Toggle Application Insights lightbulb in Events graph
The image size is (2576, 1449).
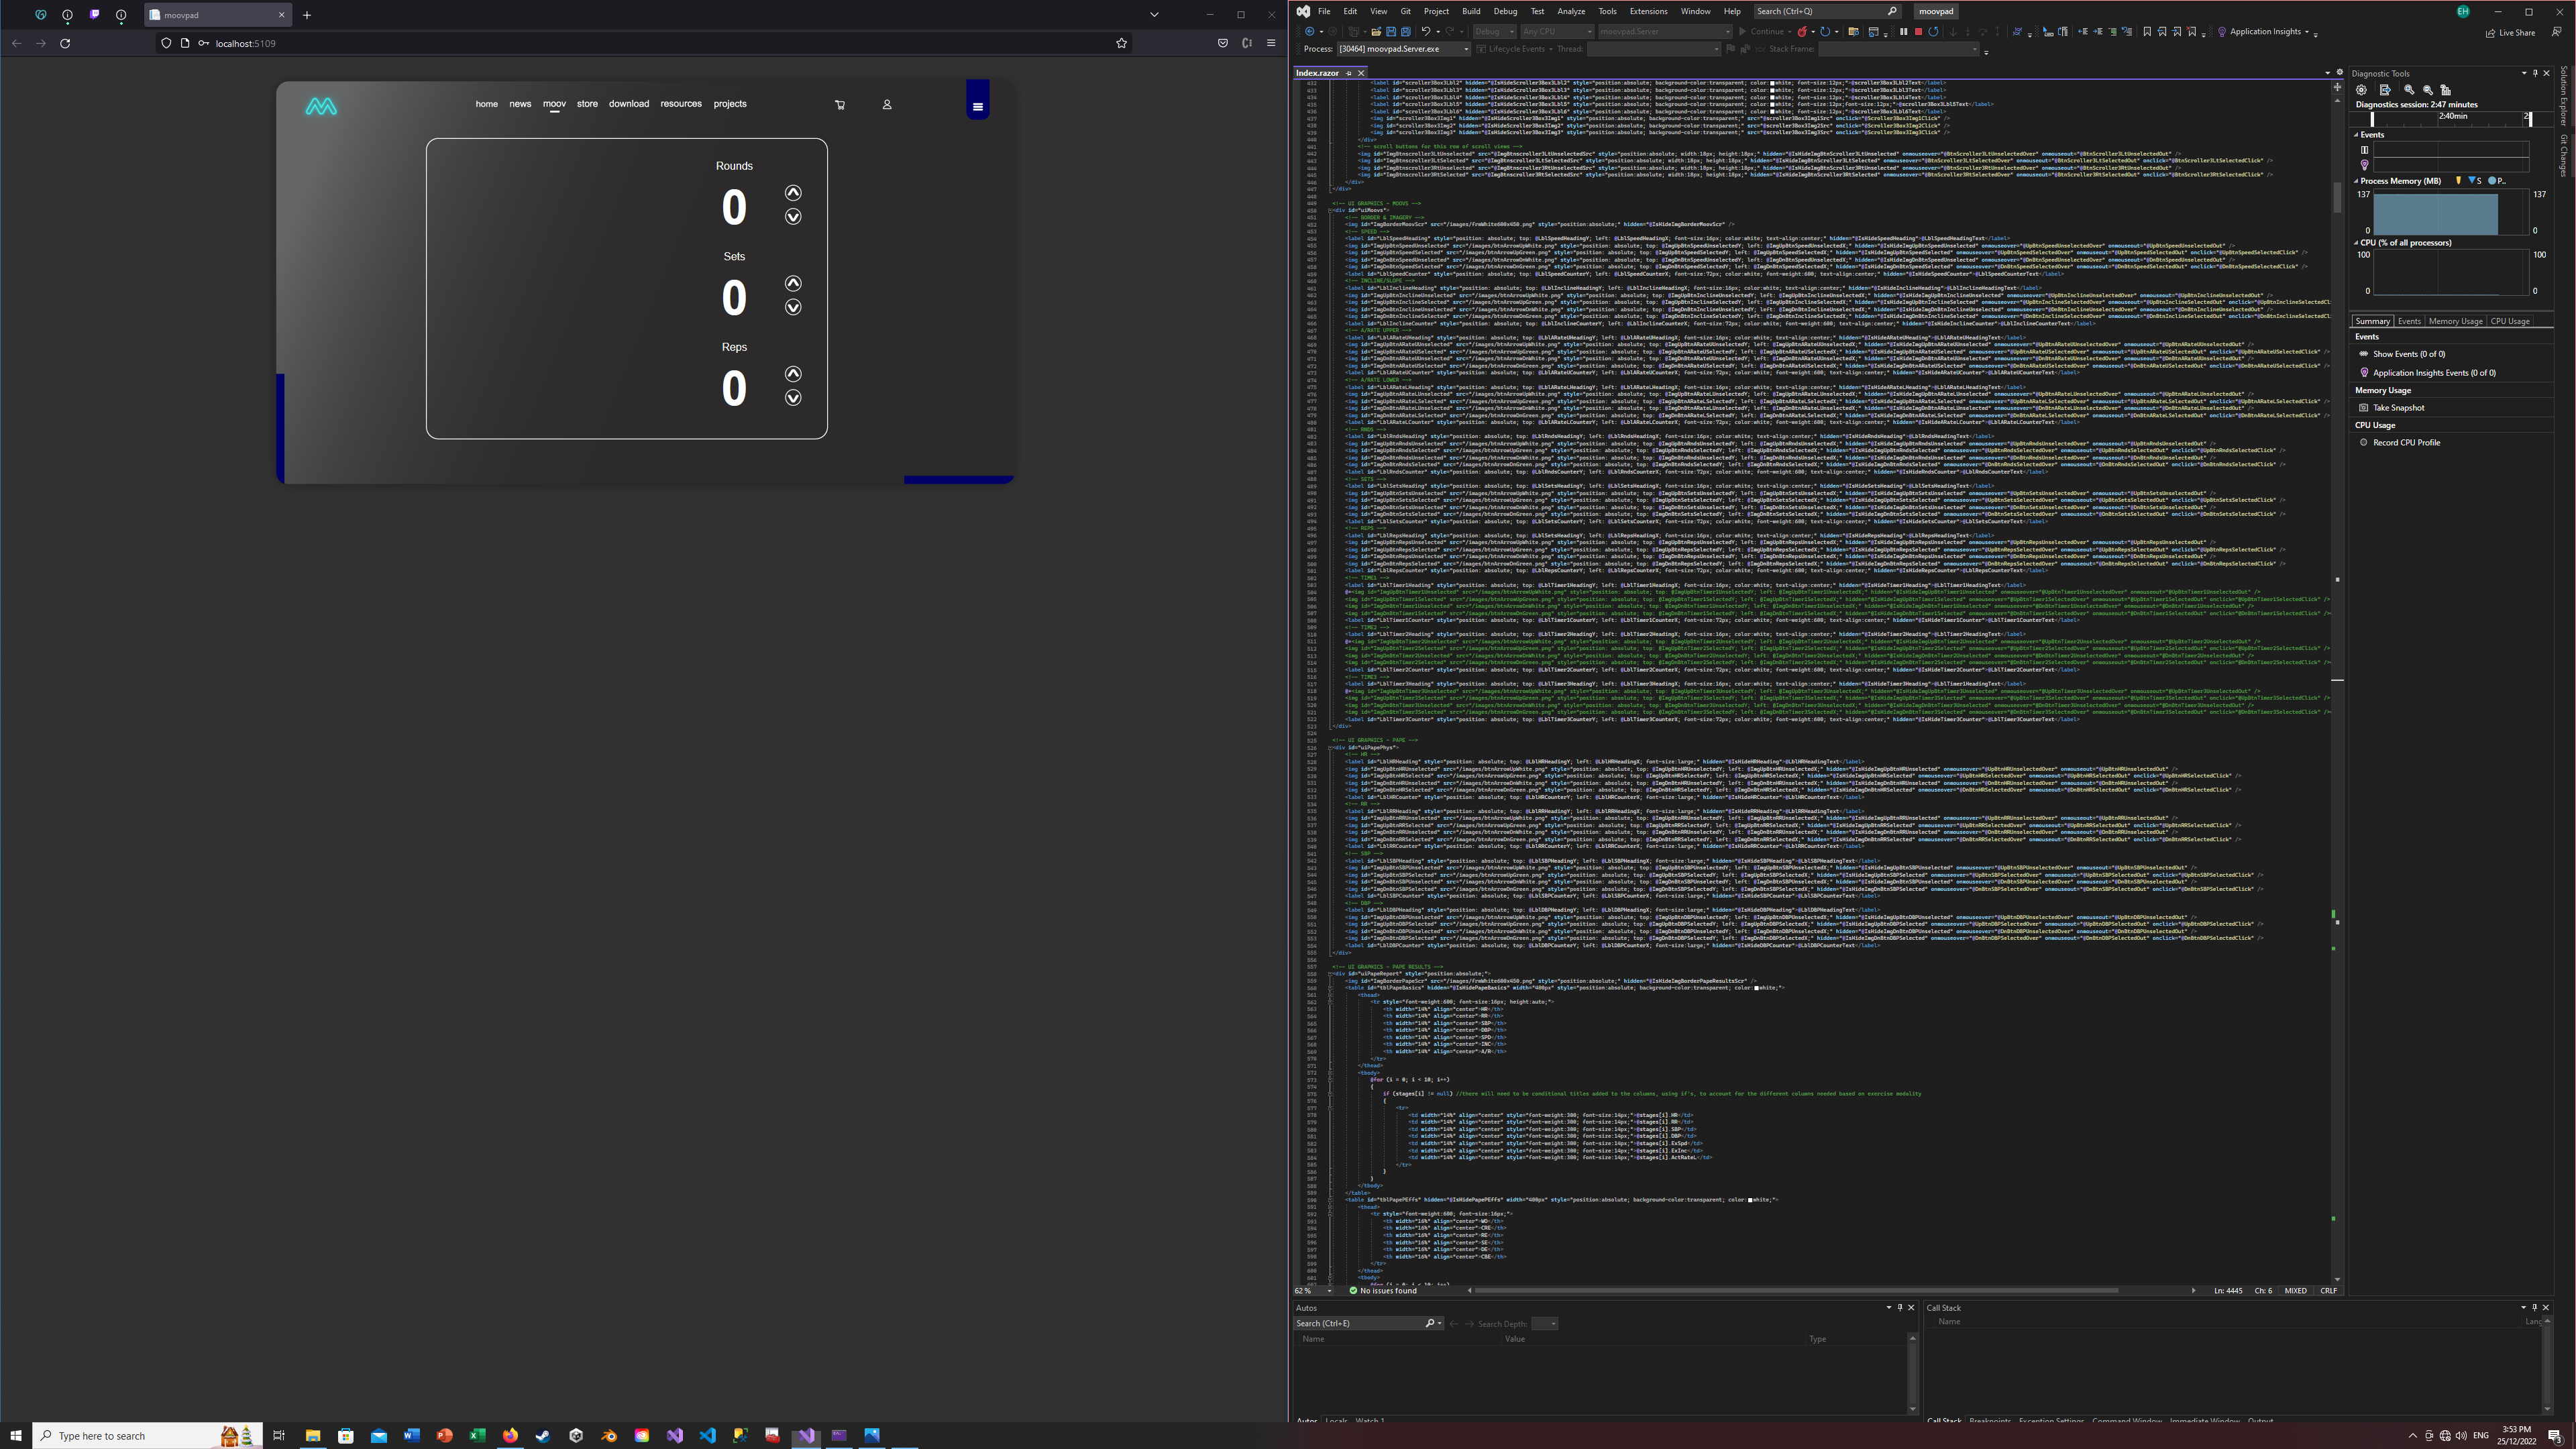point(2365,165)
